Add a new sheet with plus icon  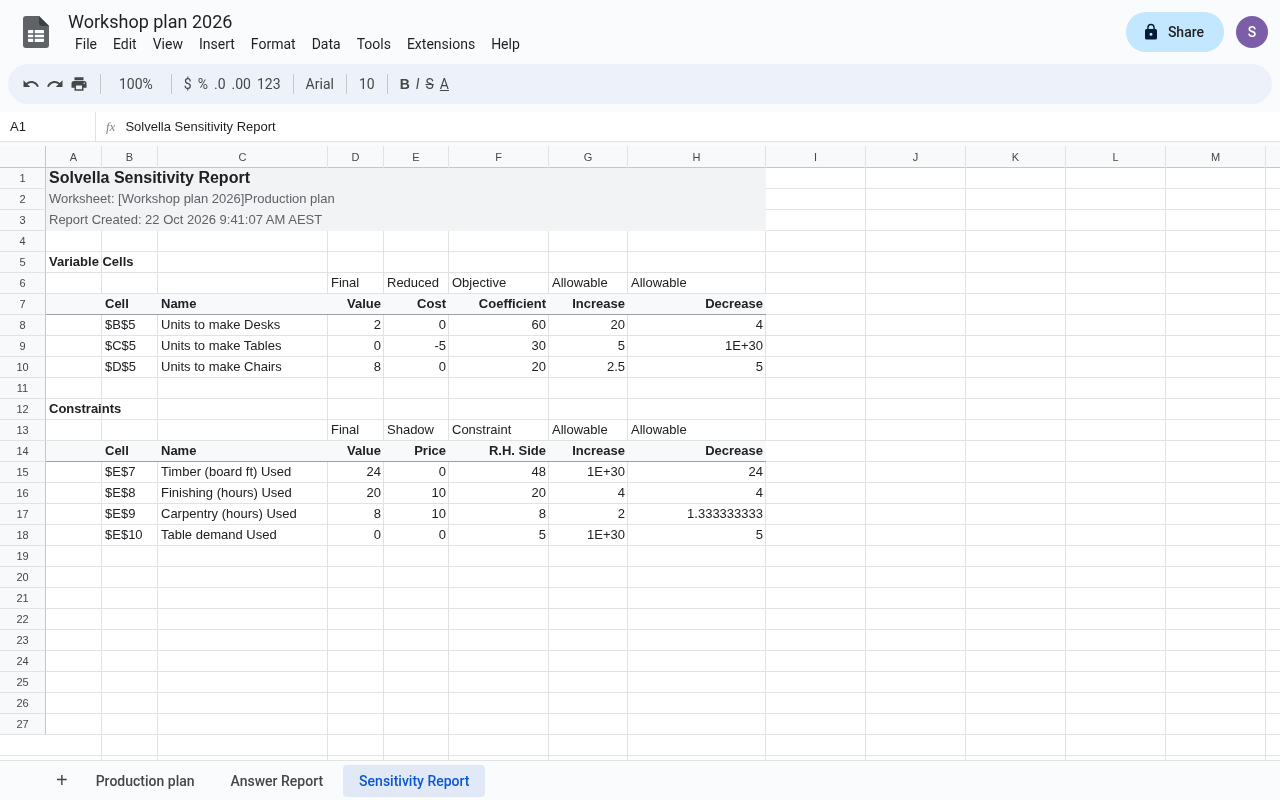(62, 780)
